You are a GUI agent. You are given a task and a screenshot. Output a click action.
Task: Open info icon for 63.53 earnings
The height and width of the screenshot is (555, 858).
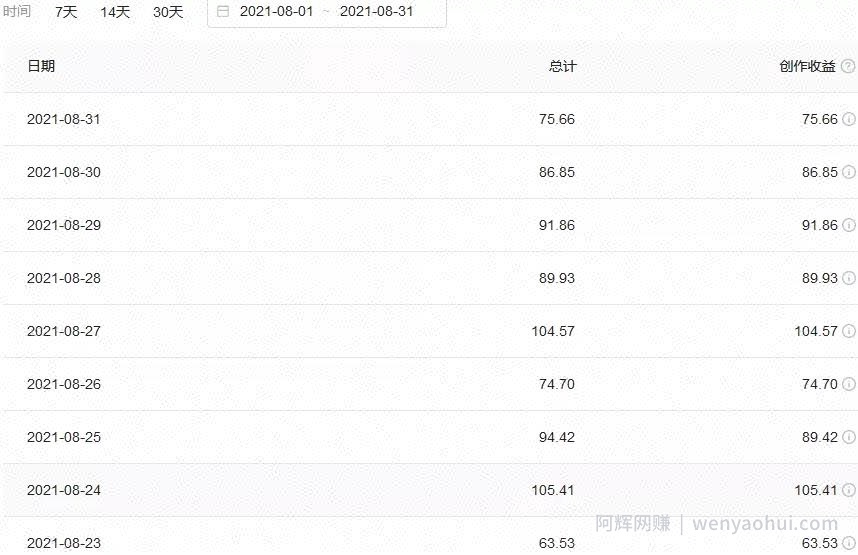tap(849, 543)
